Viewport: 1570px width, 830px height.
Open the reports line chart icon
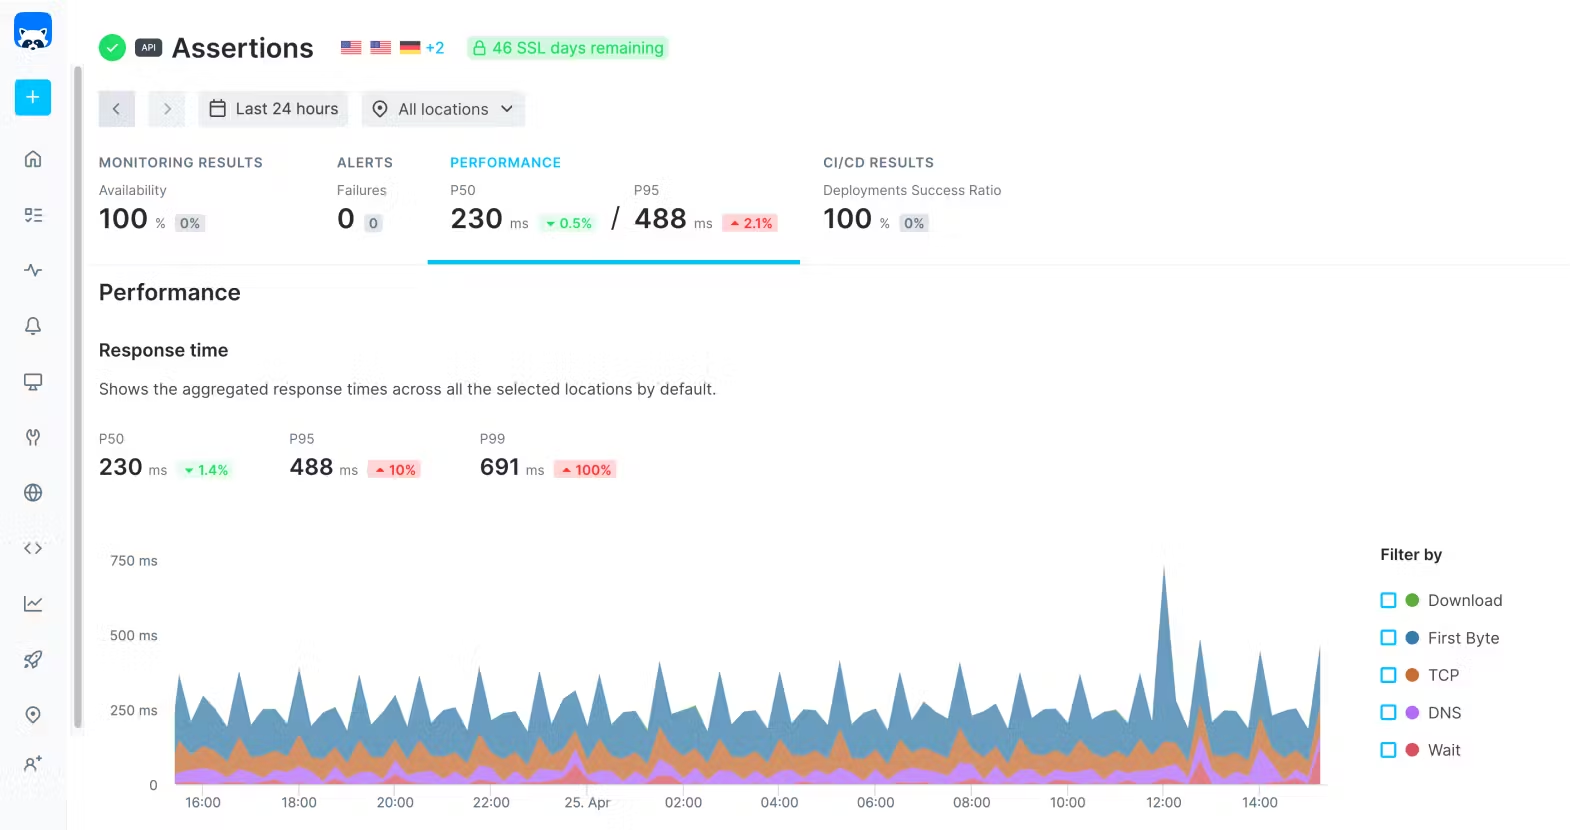[x=33, y=604]
